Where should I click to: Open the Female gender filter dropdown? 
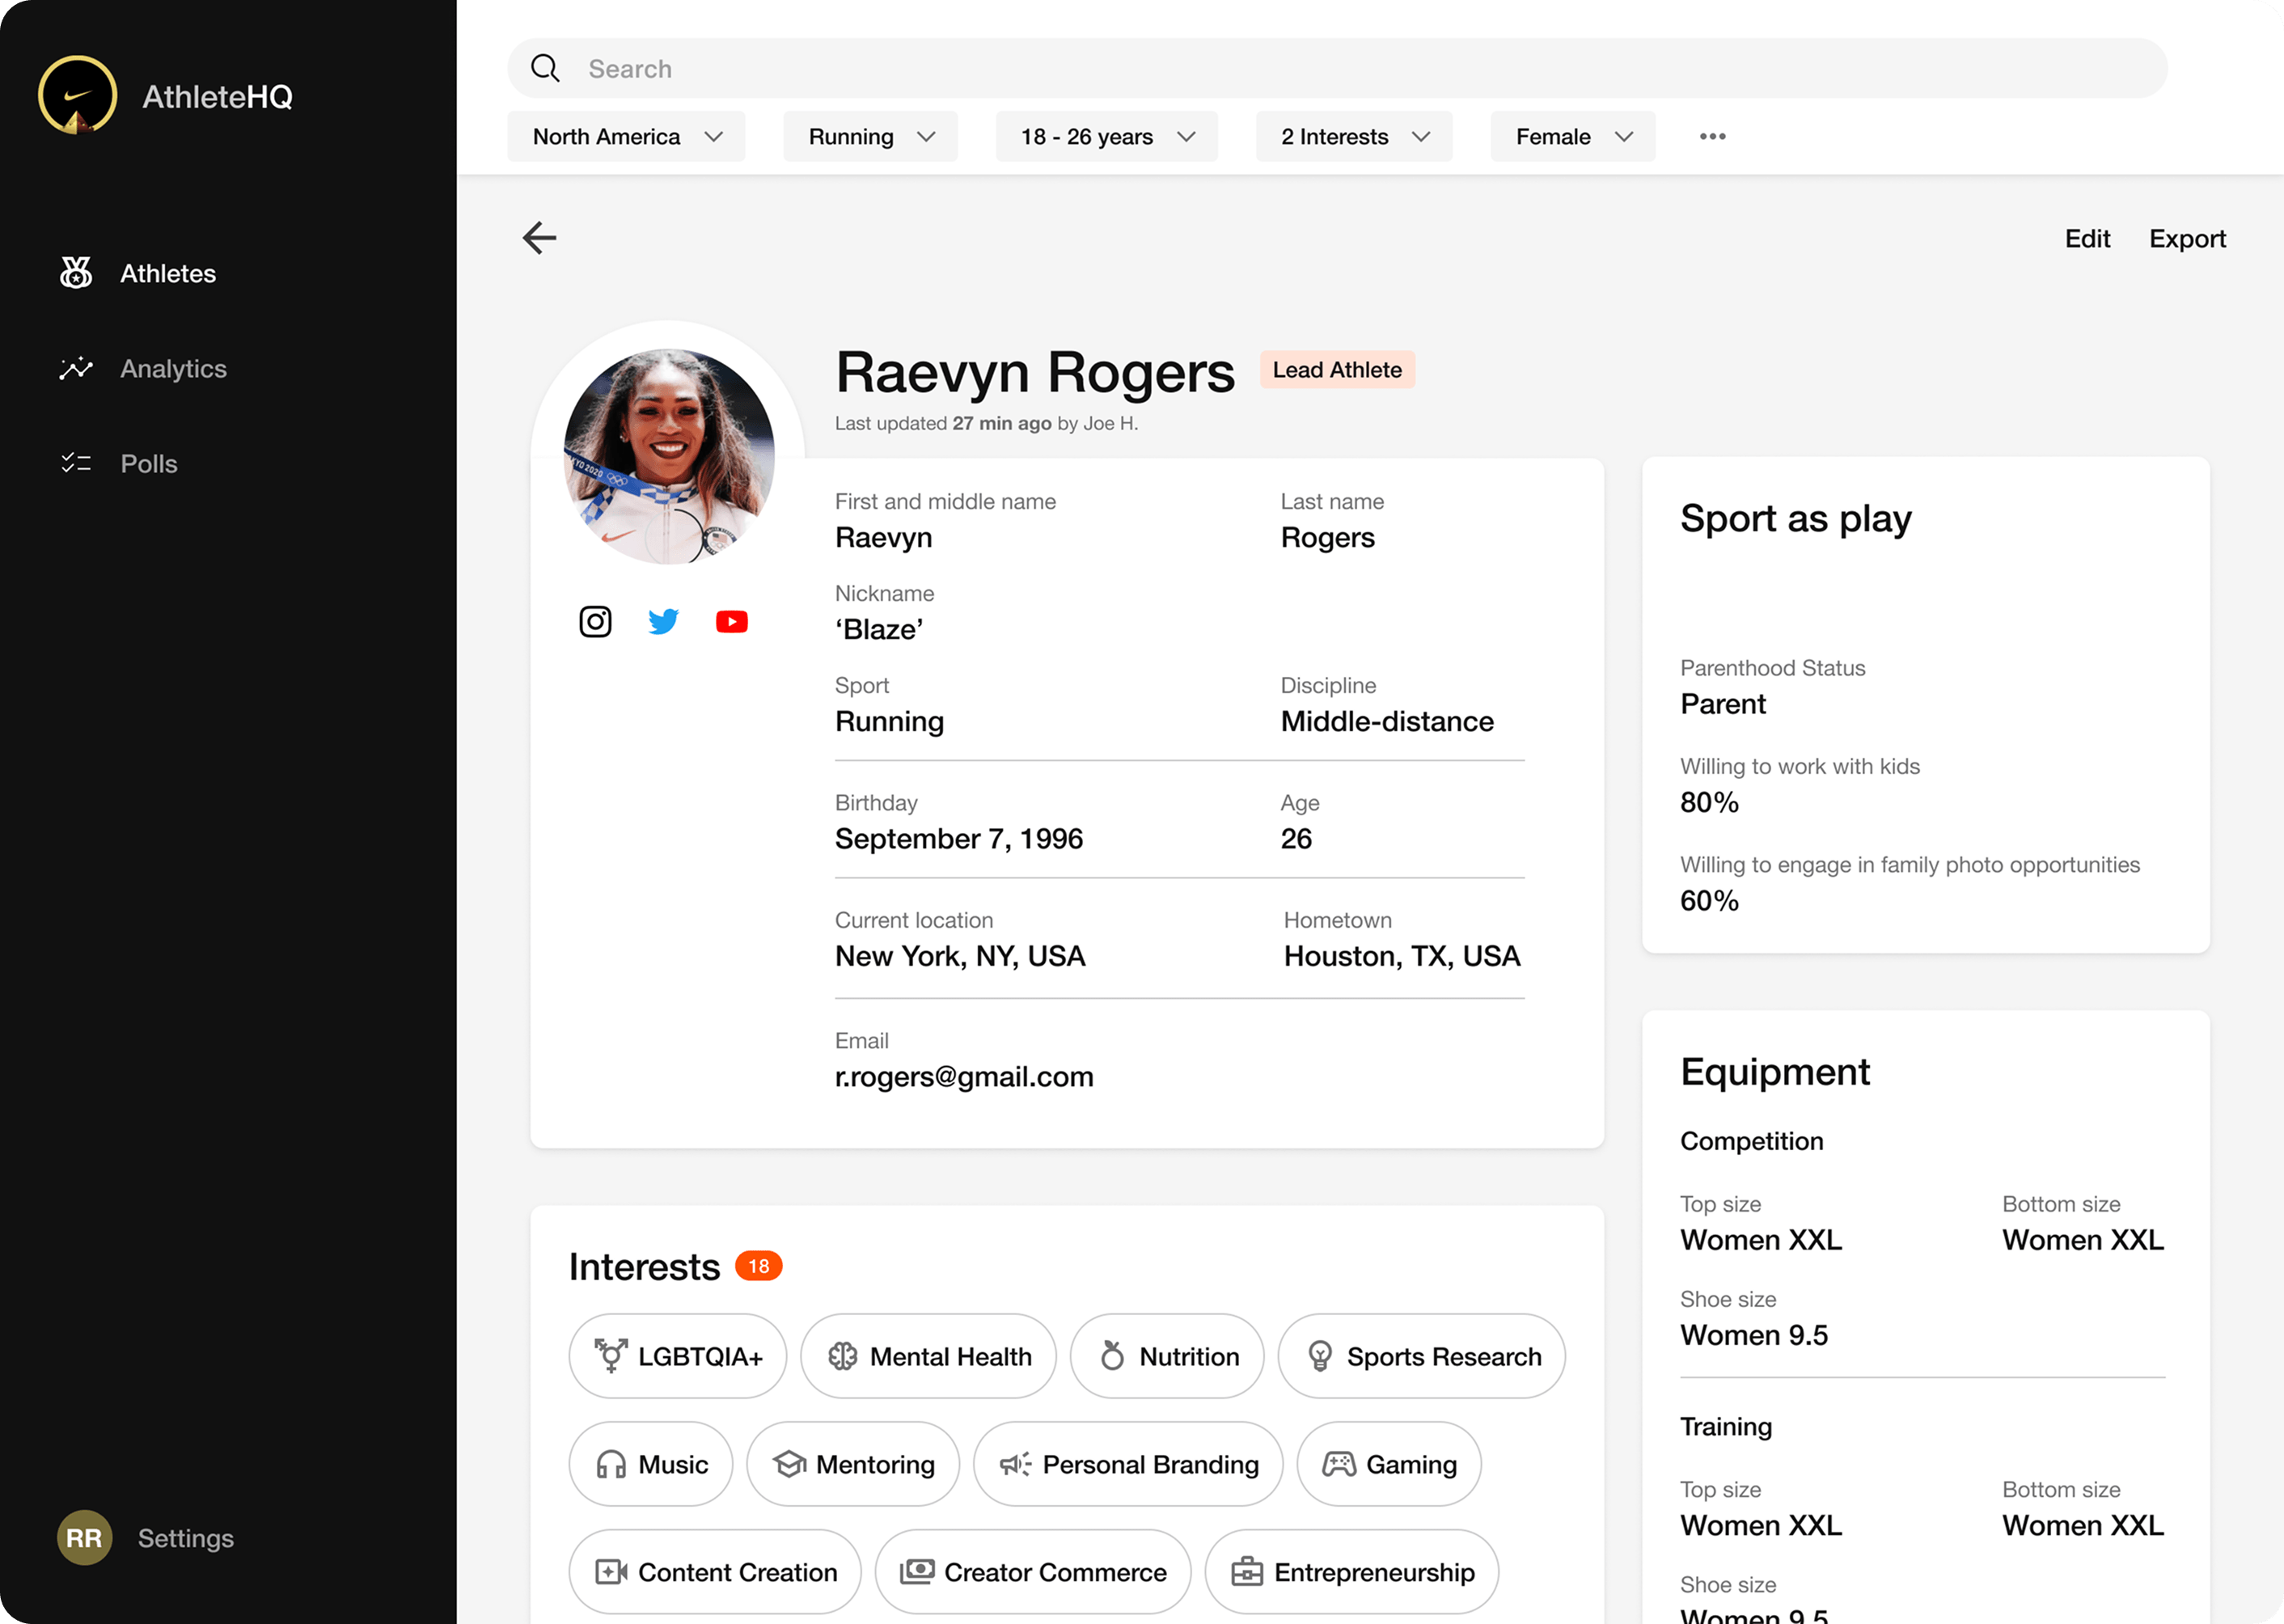pos(1573,136)
